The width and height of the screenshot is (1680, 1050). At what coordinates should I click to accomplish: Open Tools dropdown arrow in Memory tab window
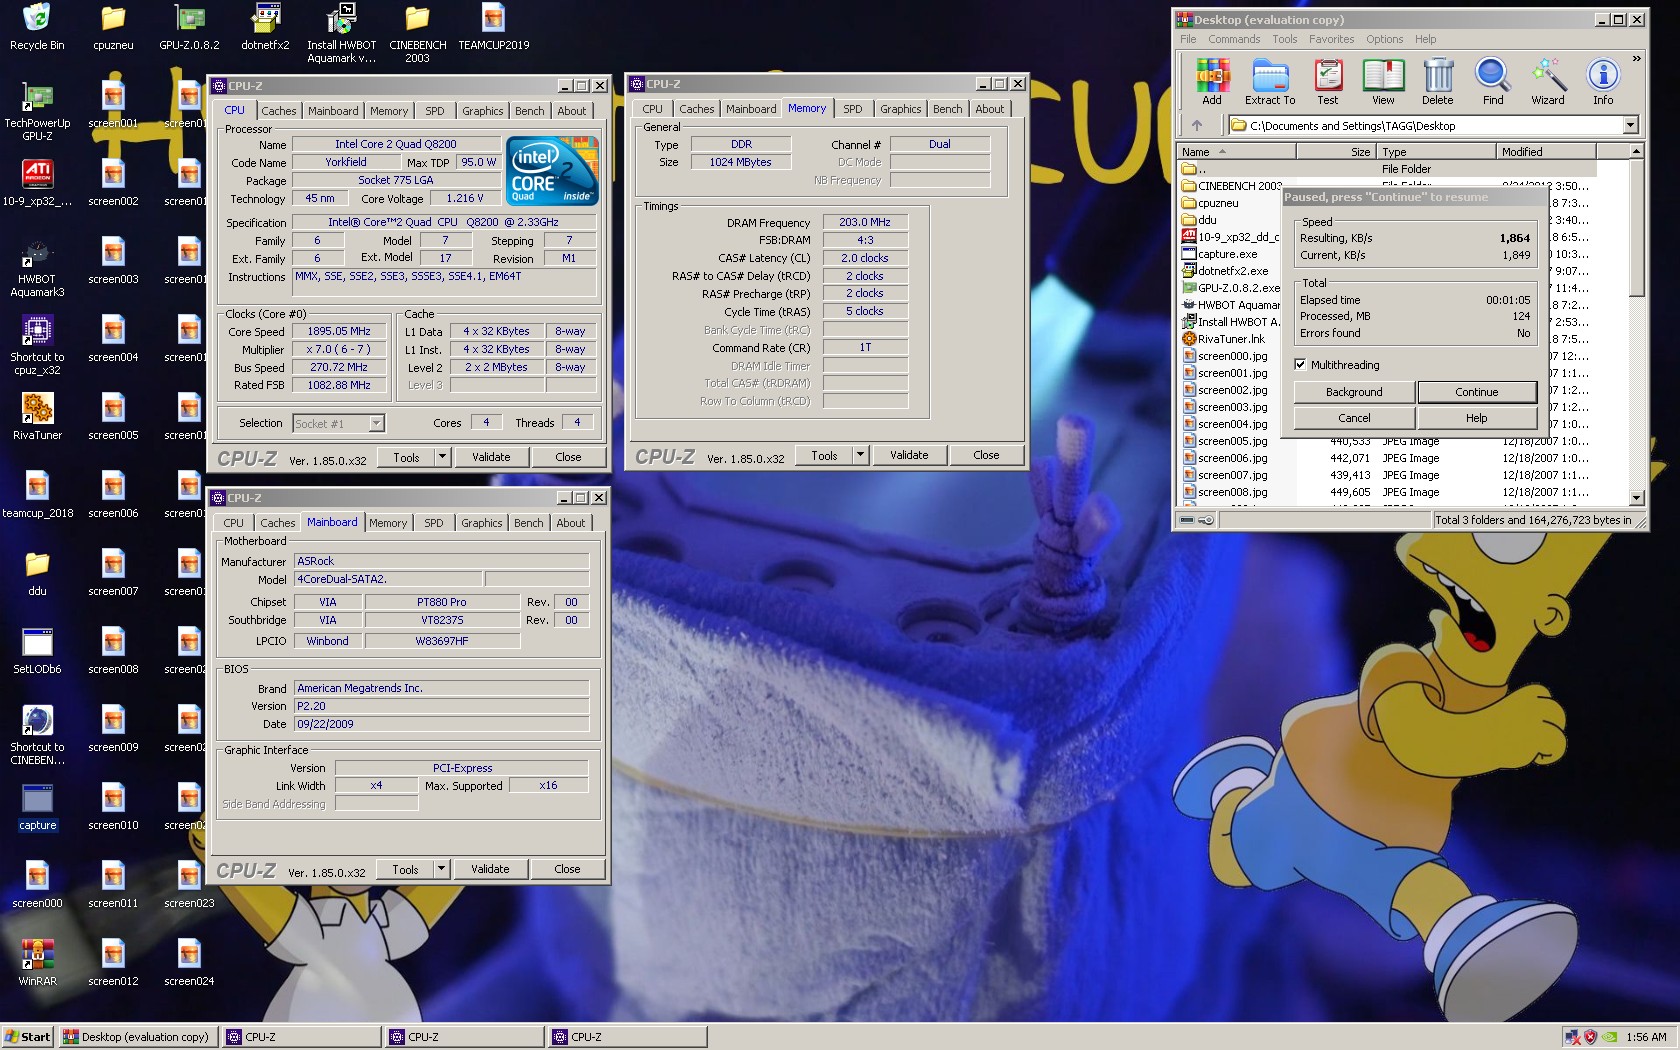point(859,455)
